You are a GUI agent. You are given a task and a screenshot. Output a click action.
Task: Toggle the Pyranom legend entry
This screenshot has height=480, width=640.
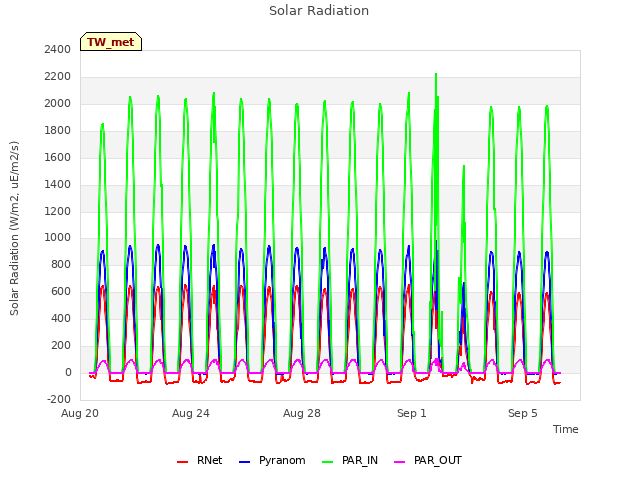click(272, 460)
